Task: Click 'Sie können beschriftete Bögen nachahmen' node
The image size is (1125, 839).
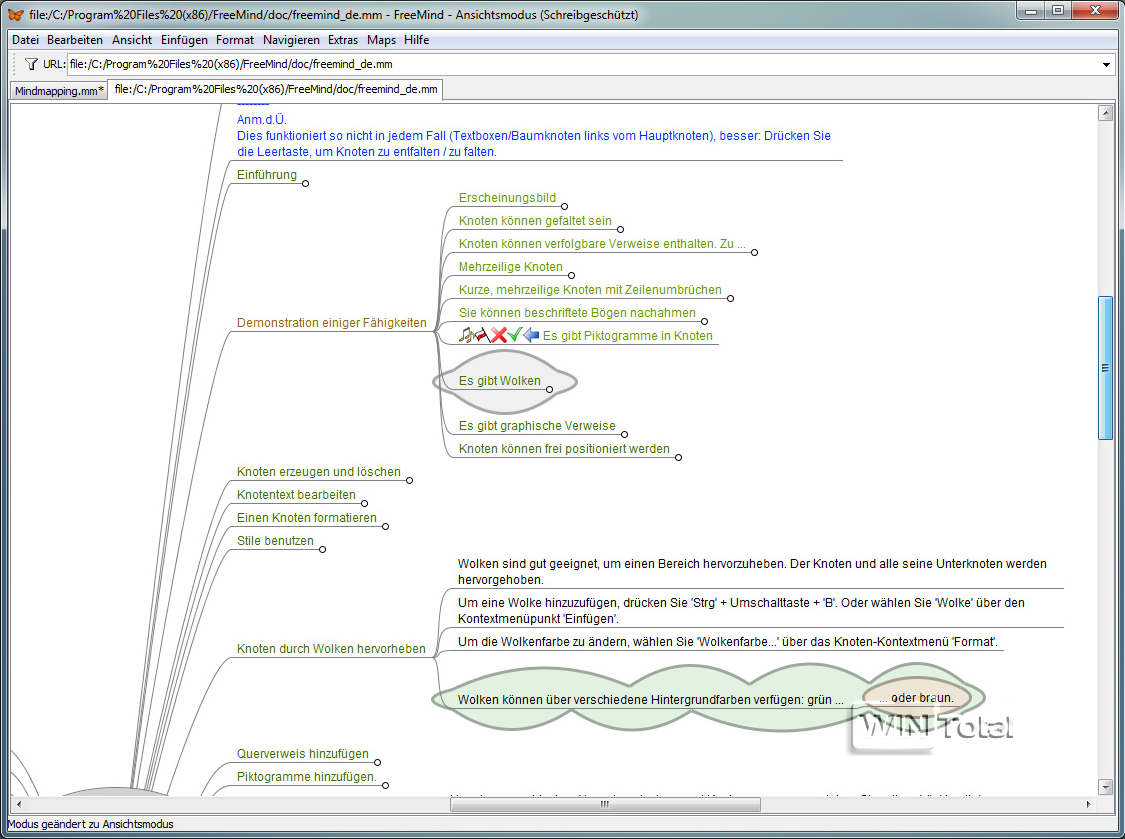Action: pyautogui.click(x=577, y=313)
